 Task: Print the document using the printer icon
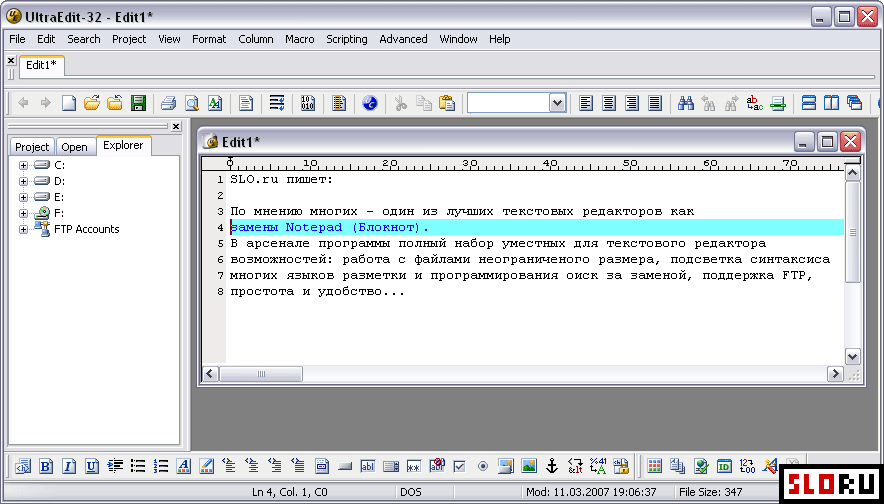(169, 103)
